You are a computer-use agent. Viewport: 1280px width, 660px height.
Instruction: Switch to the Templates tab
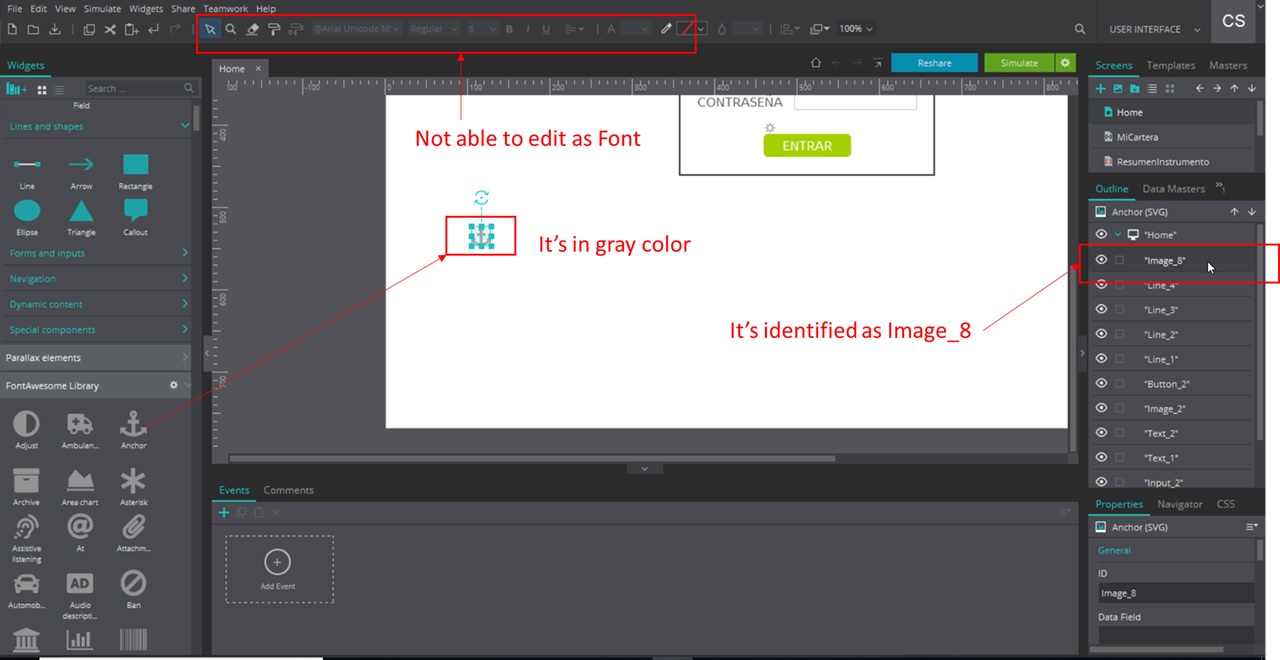click(1170, 65)
